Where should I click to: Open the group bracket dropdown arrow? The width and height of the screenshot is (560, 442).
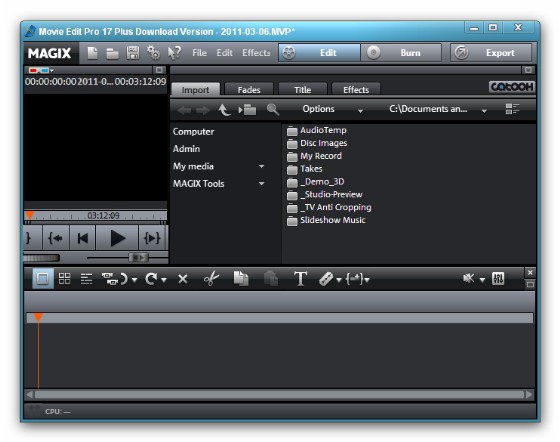[x=366, y=280]
